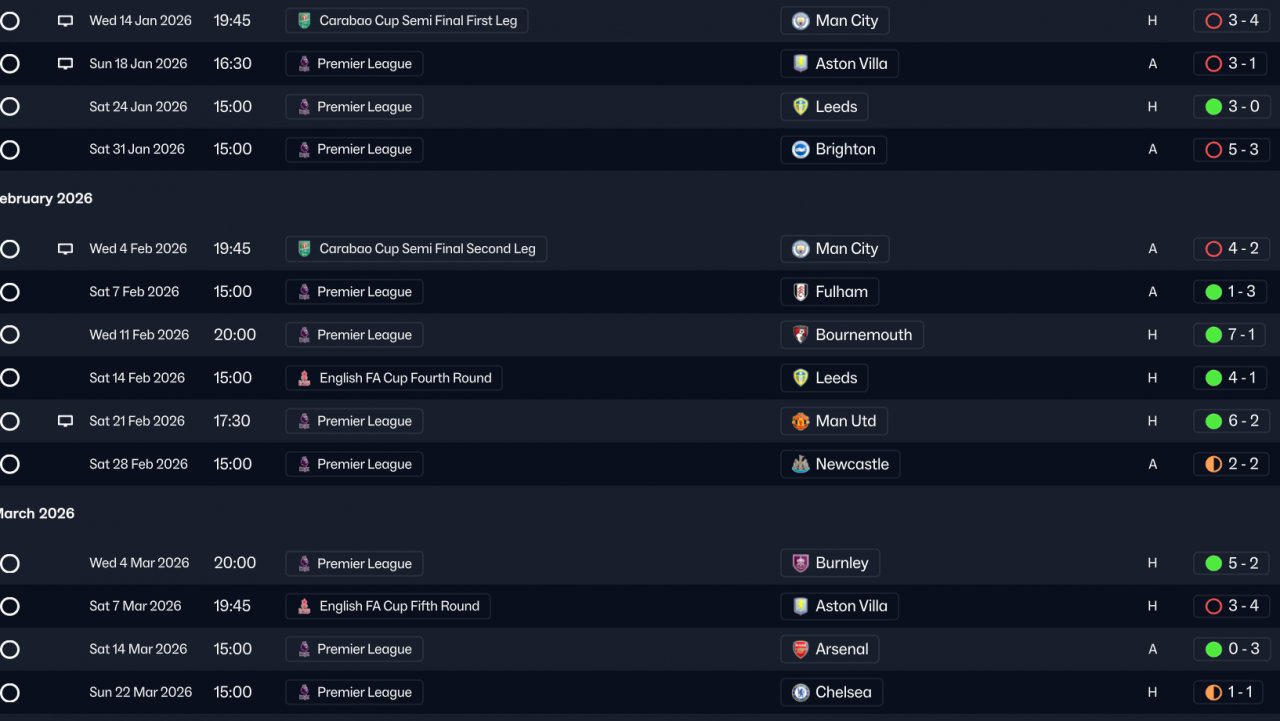Click the Carabao Cup trophy icon for First Leg
This screenshot has height=721, width=1280.
(x=304, y=21)
